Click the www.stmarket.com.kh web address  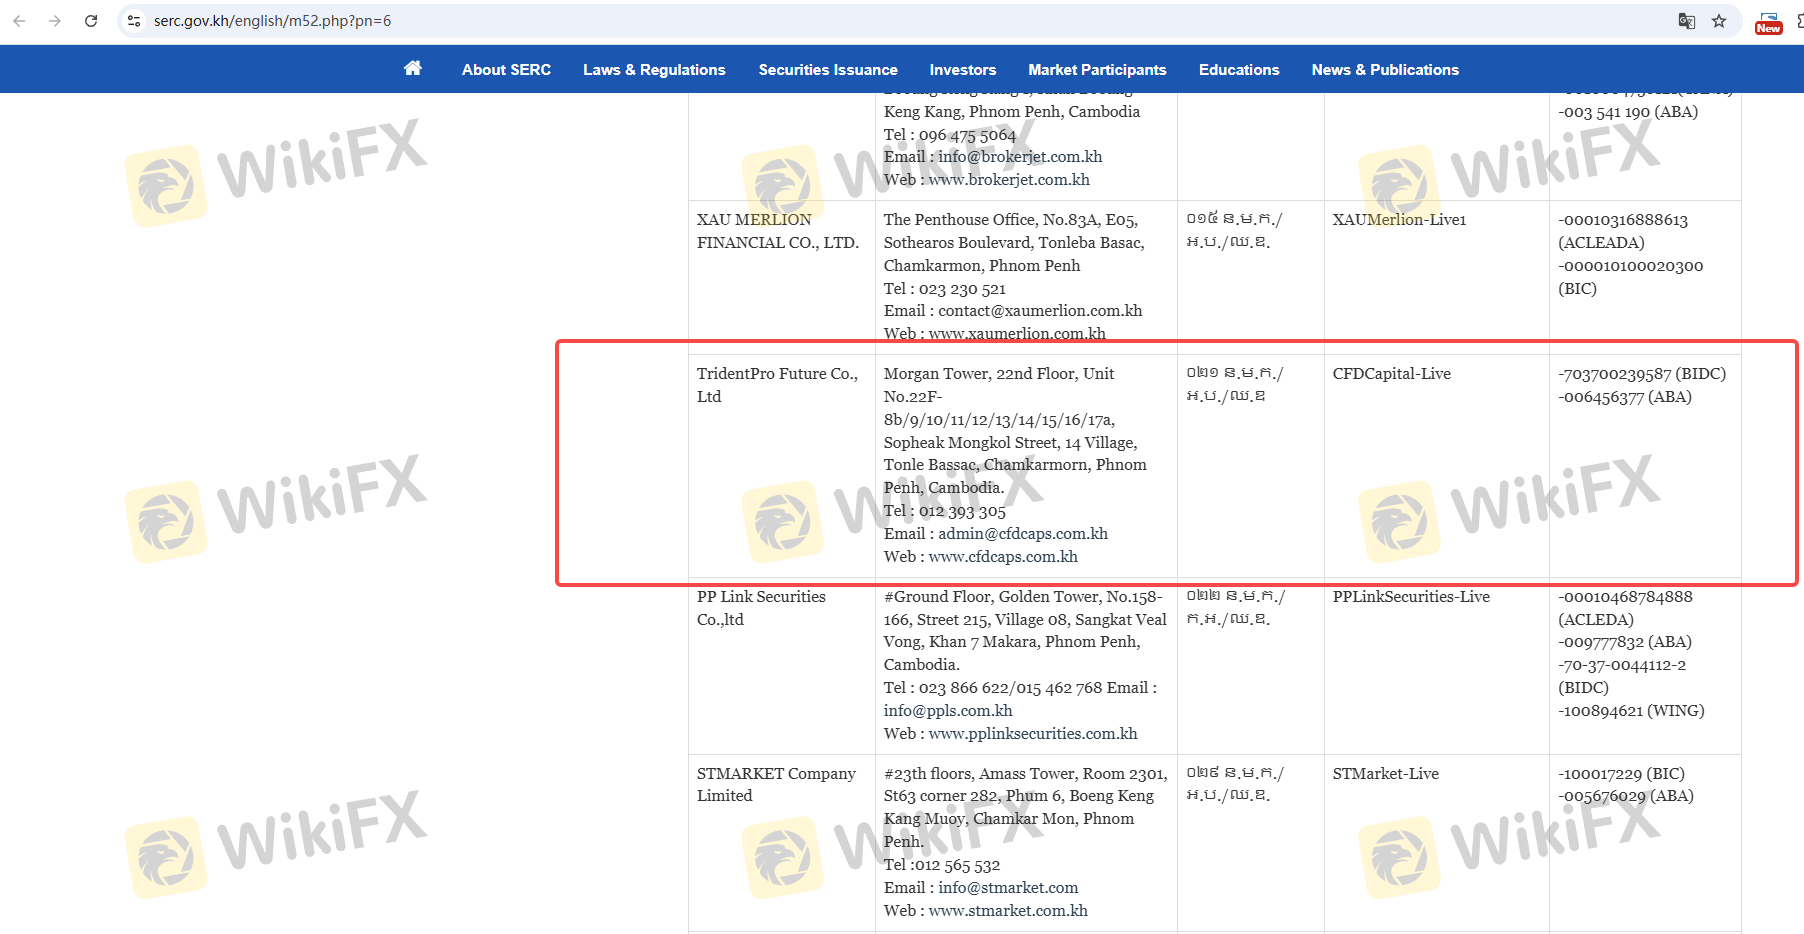point(1008,911)
